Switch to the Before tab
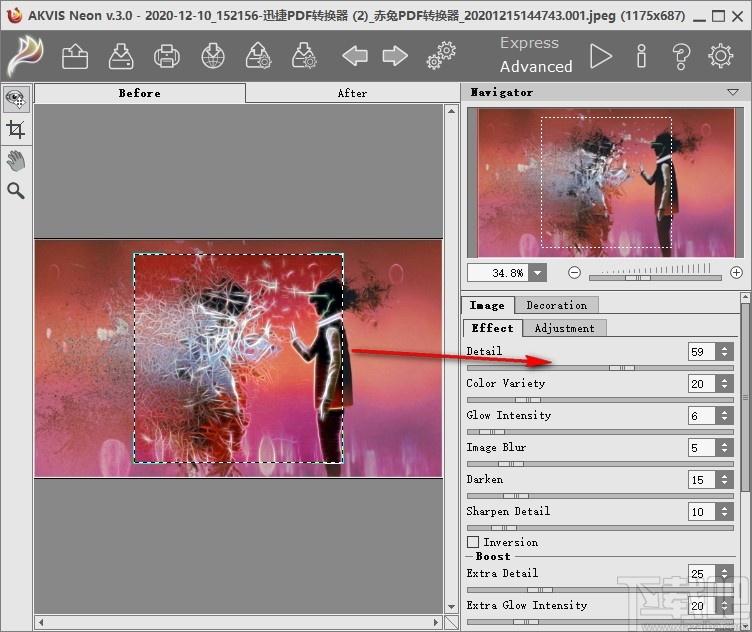Image resolution: width=752 pixels, height=632 pixels. pos(140,93)
